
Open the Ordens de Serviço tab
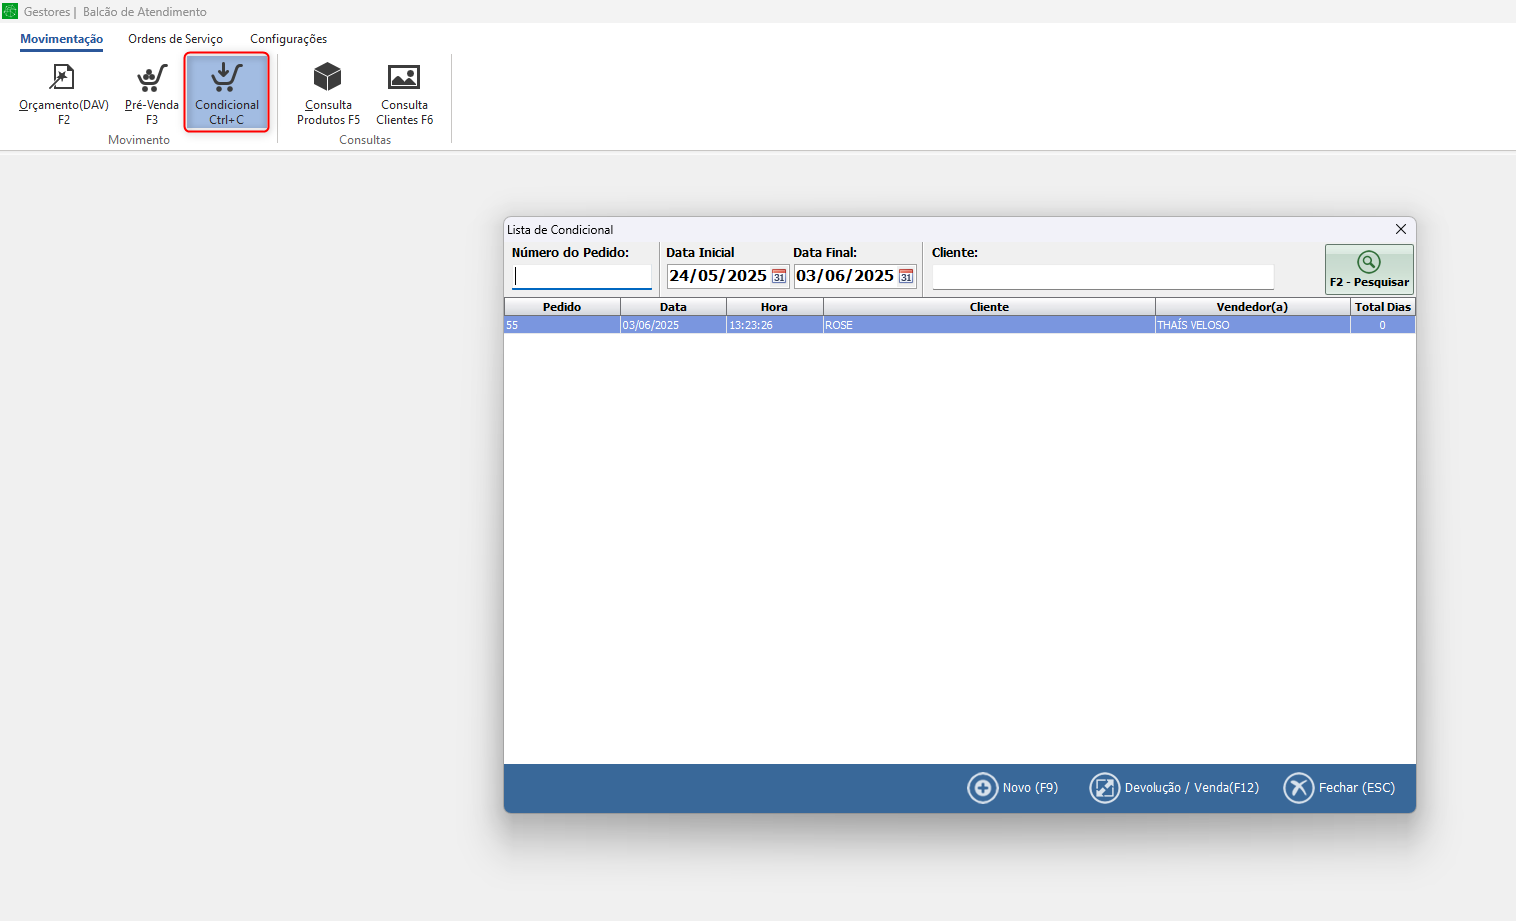click(175, 39)
